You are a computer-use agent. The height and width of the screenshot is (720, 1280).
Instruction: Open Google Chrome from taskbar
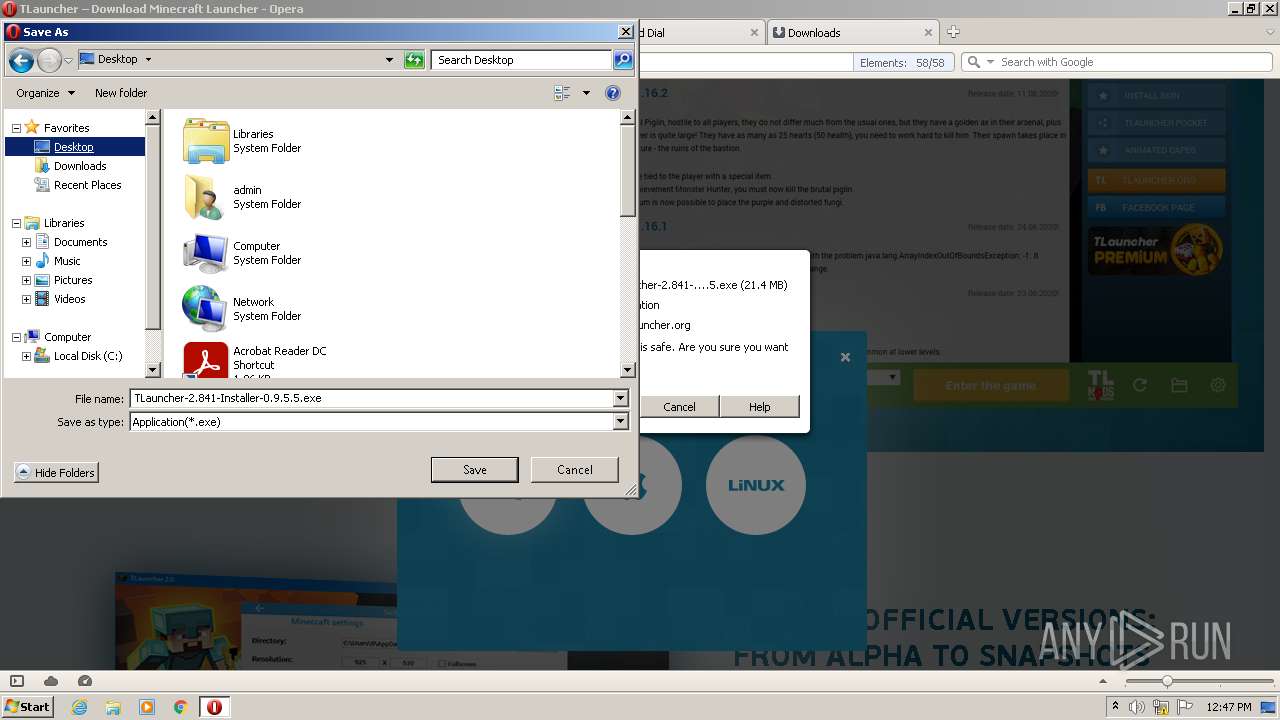pyautogui.click(x=181, y=707)
